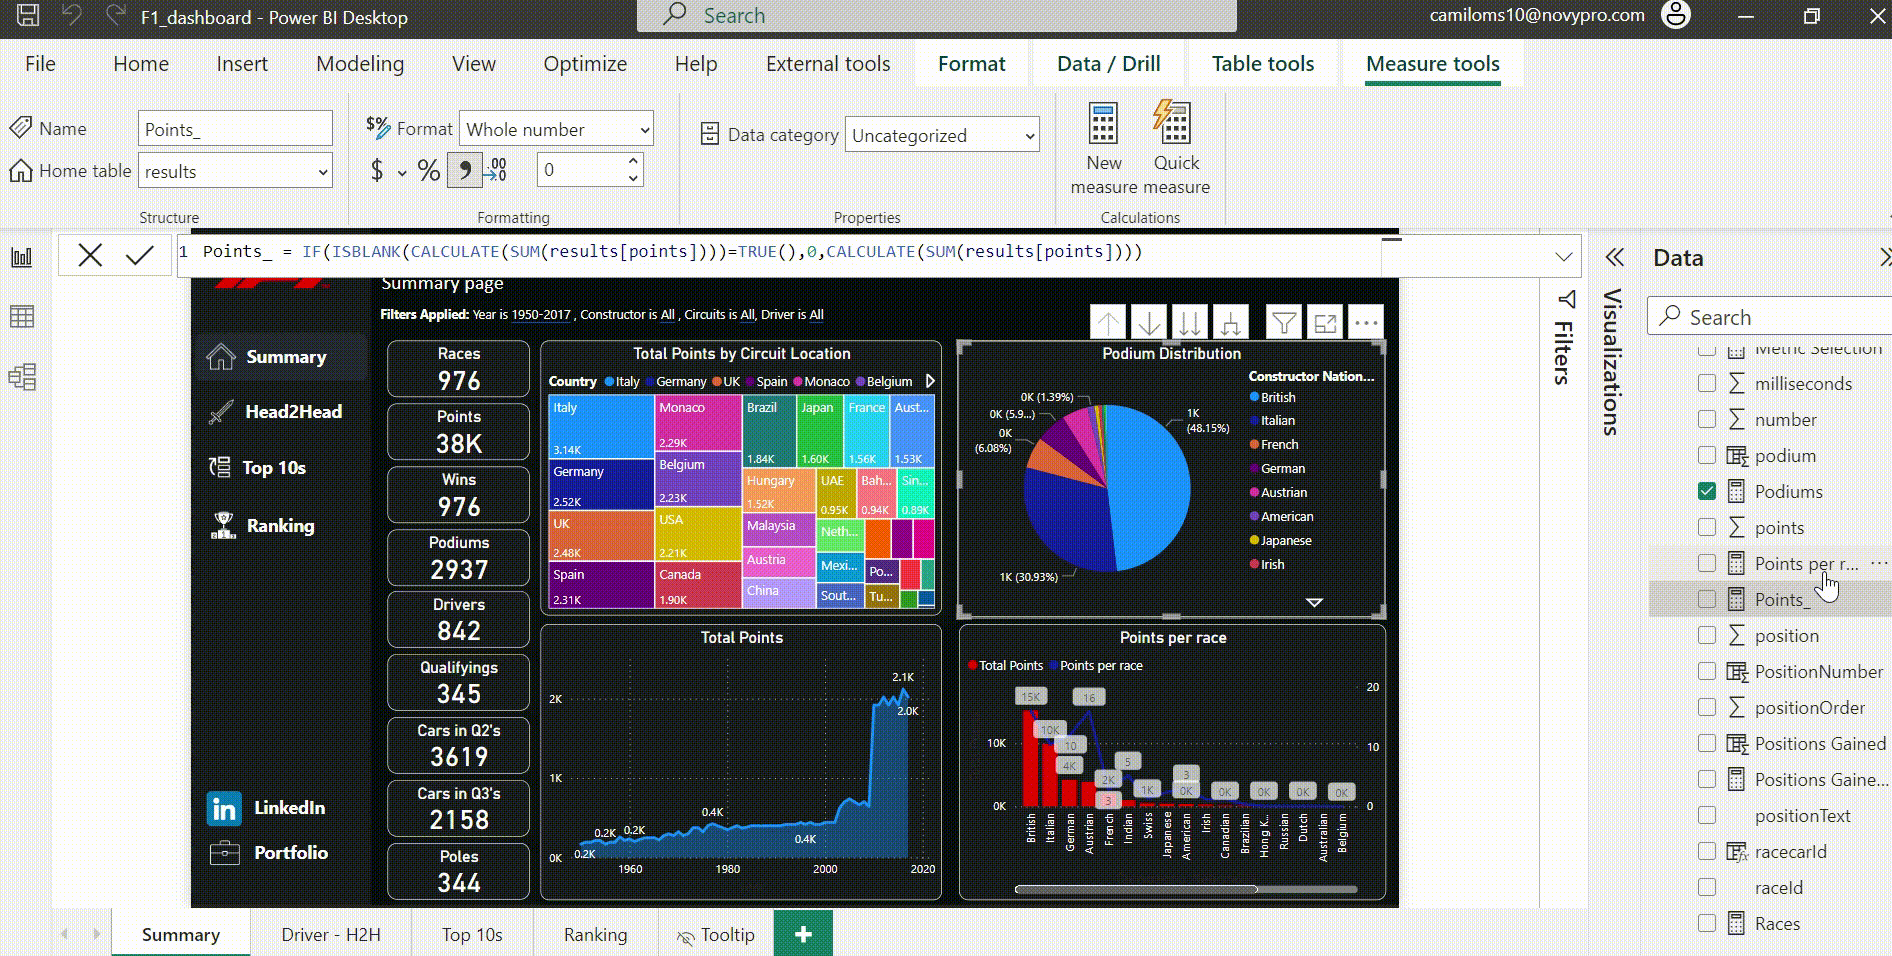The height and width of the screenshot is (956, 1892).
Task: Switch to Ranking page tab
Action: coord(595,934)
